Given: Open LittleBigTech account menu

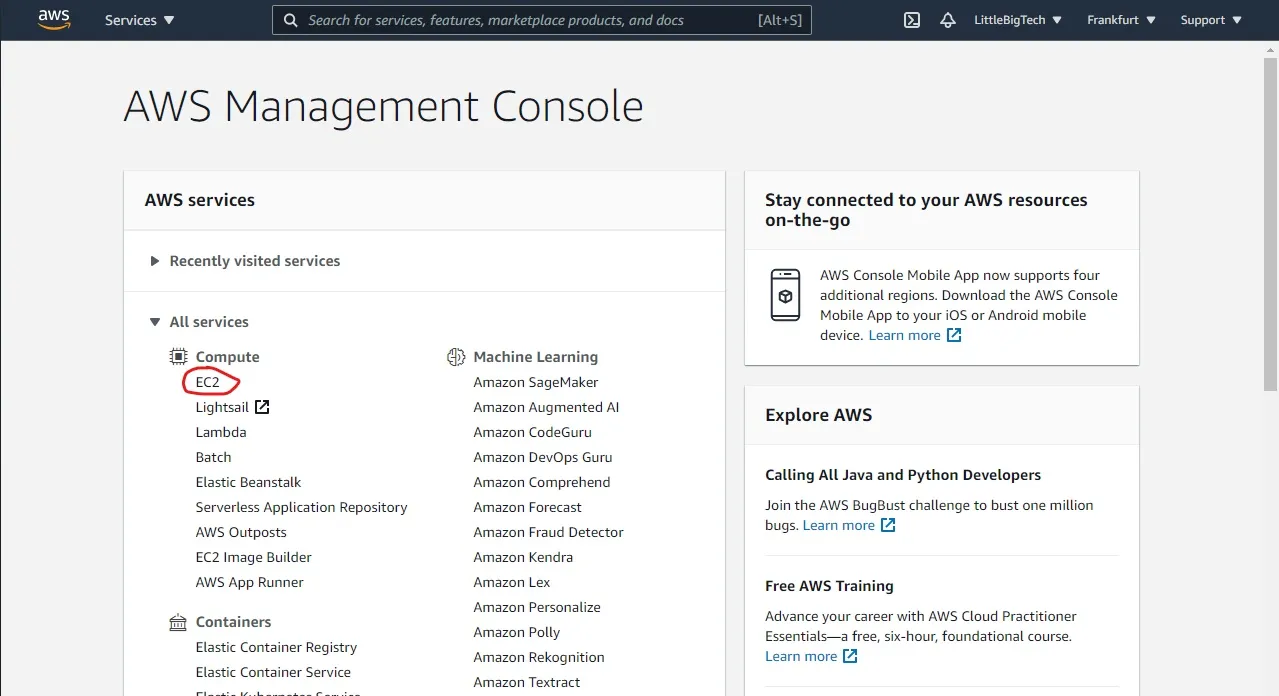Looking at the screenshot, I should (x=1018, y=20).
